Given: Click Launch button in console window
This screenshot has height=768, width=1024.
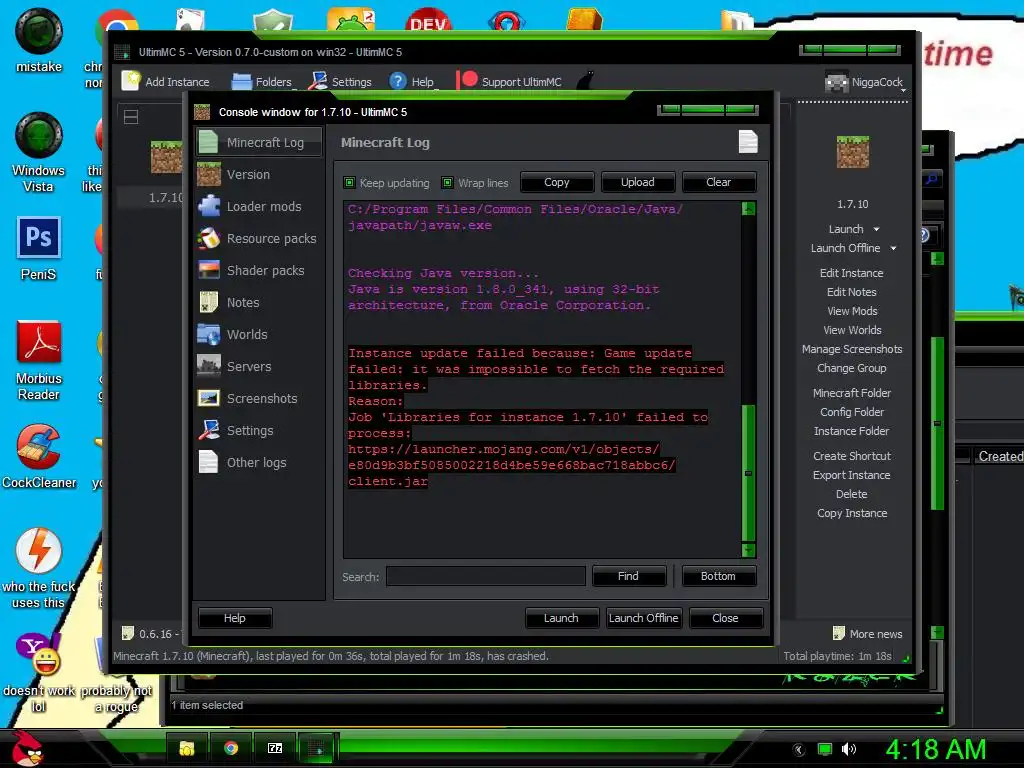Looking at the screenshot, I should pyautogui.click(x=562, y=618).
